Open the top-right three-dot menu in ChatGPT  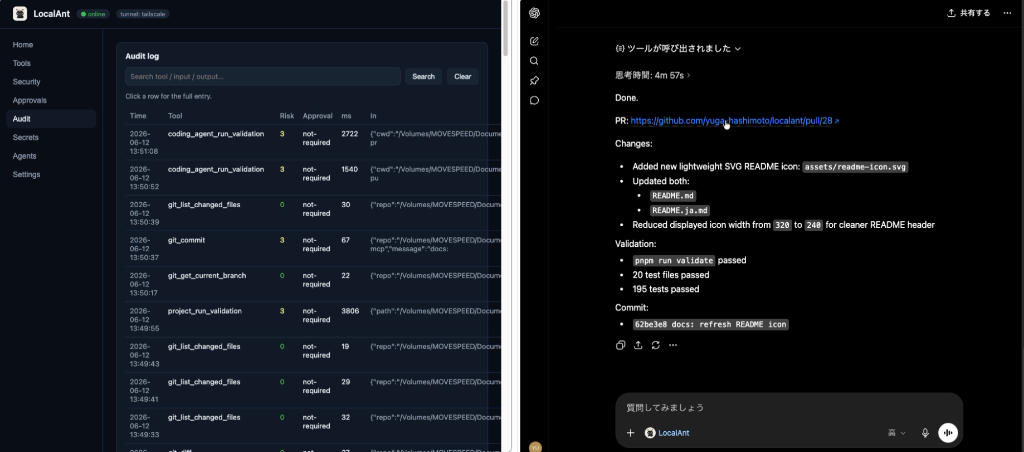pos(1007,13)
